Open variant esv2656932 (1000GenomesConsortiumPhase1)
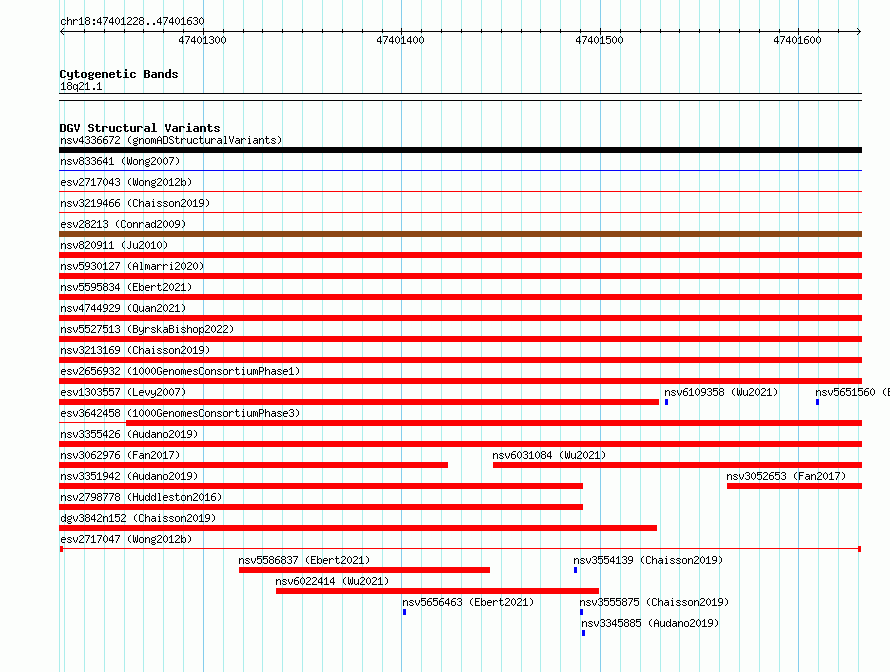The width and height of the screenshot is (890, 672). 180,371
